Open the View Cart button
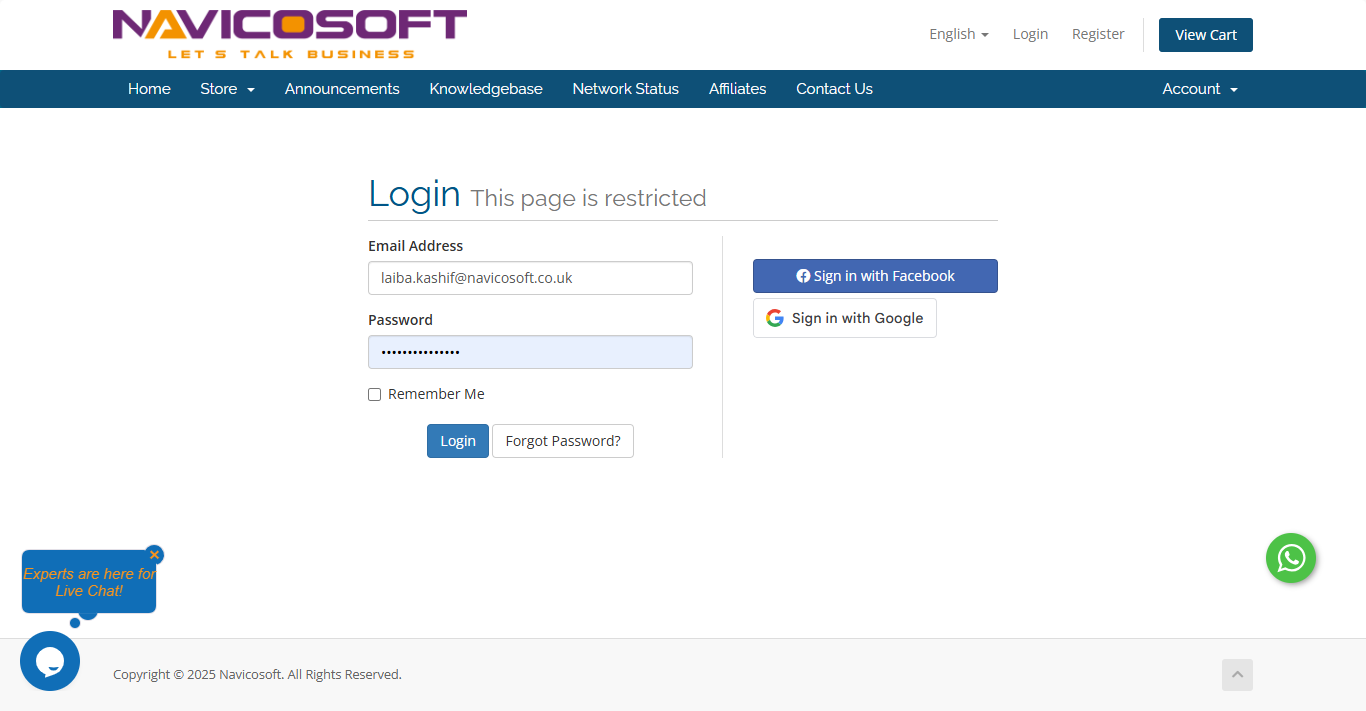Screen dimensions: 1366x711 point(1205,35)
